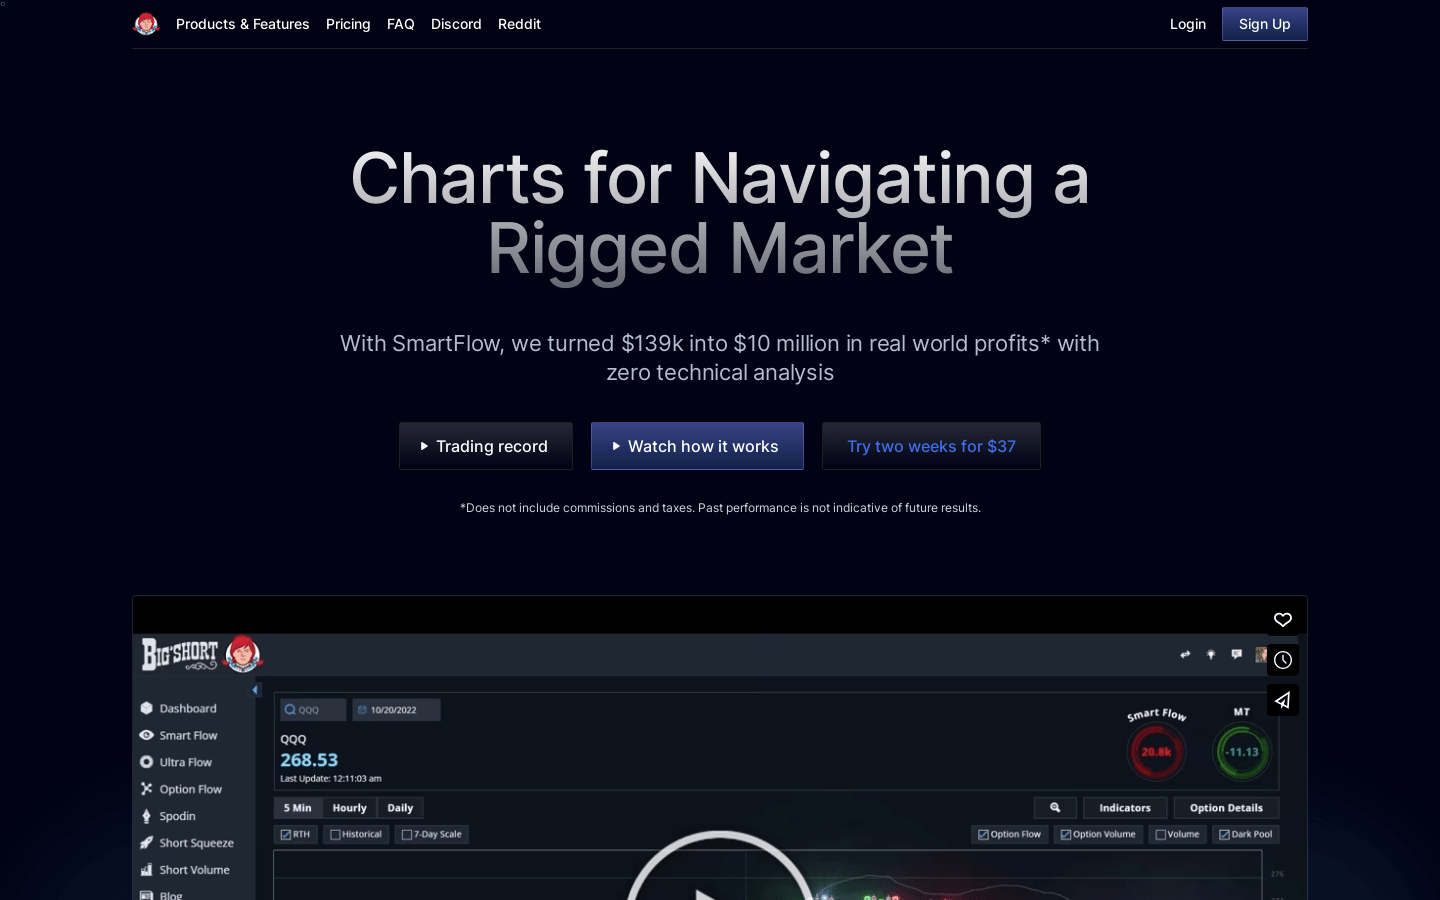Open the FAQ link
Viewport: 1440px width, 900px height.
tap(401, 24)
